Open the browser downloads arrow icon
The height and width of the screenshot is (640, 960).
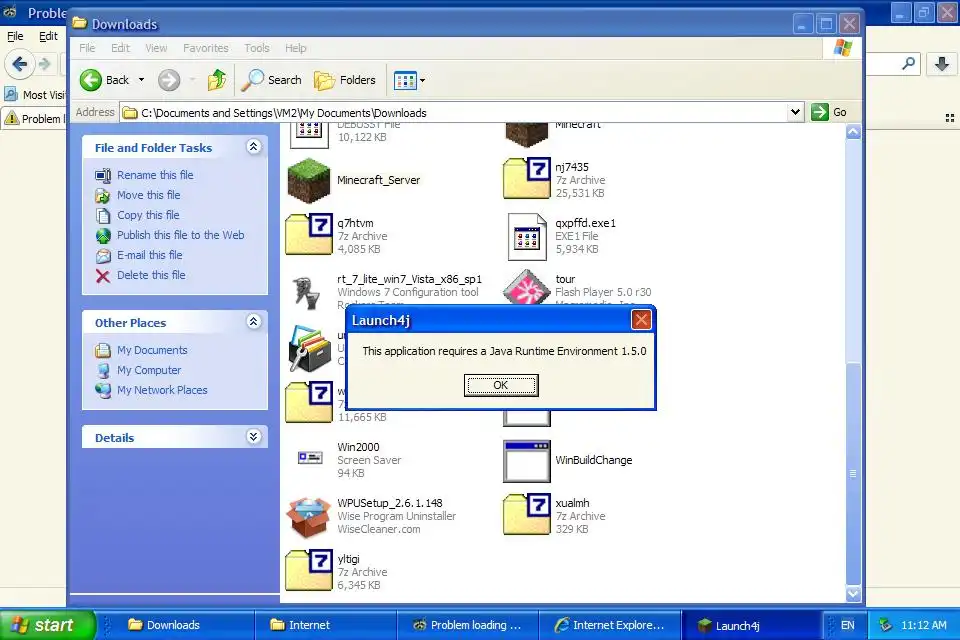(942, 63)
